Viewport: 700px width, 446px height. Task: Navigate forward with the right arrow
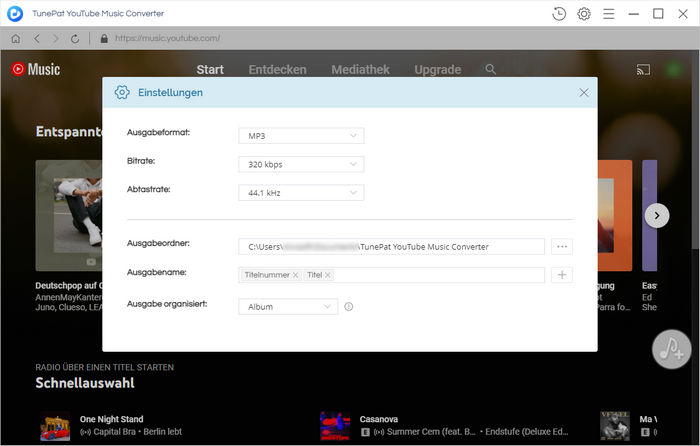(56, 38)
